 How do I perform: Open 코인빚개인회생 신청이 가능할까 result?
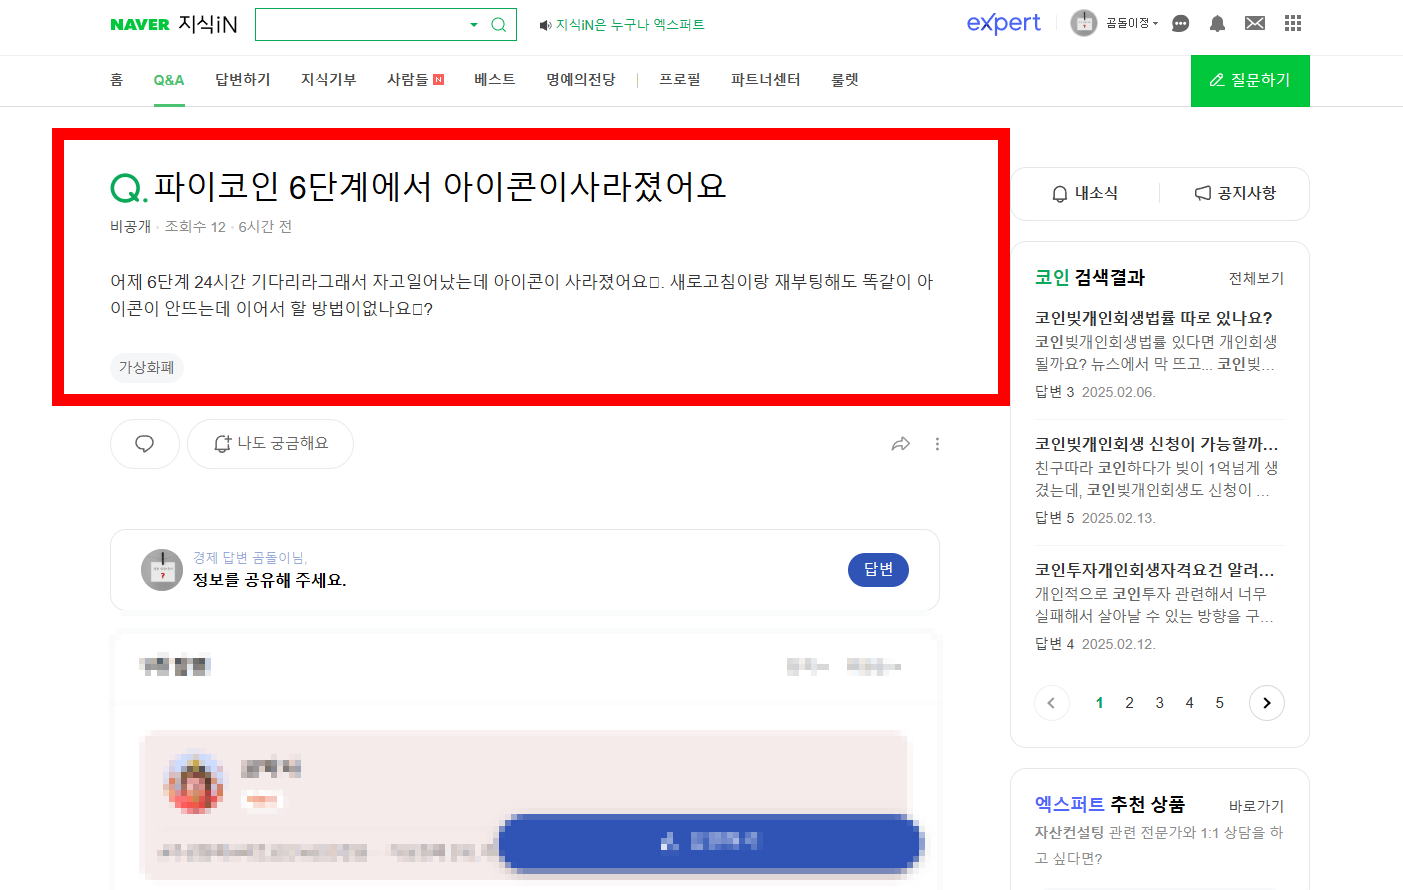pyautogui.click(x=1157, y=444)
